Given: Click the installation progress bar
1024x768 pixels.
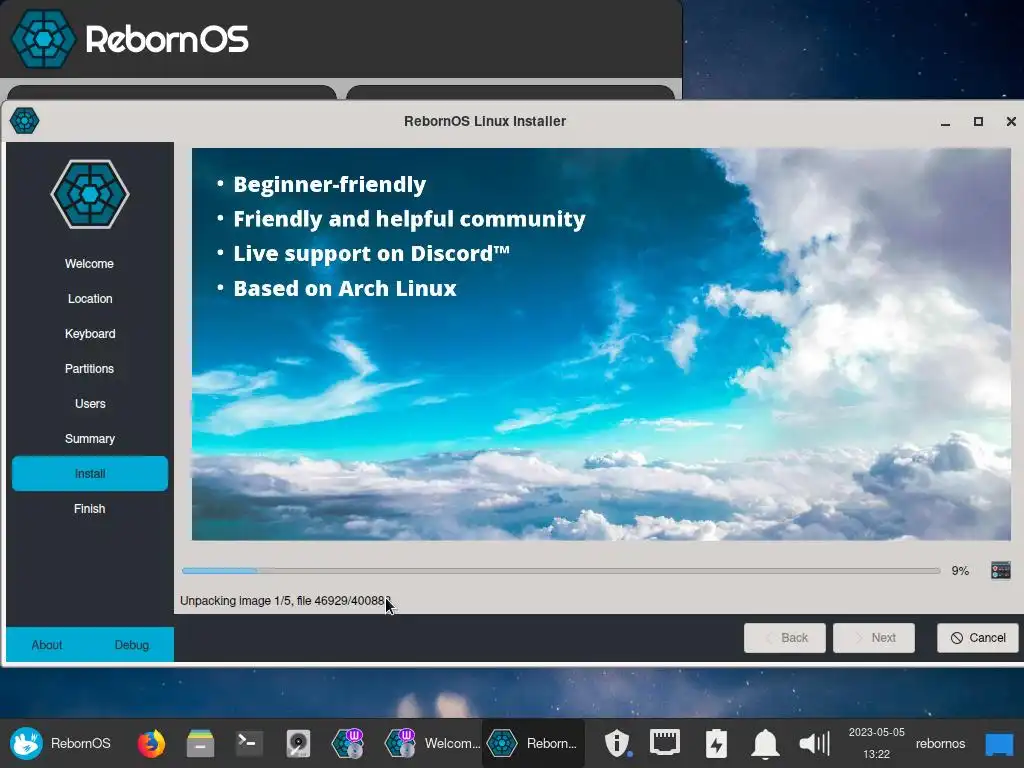Looking at the screenshot, I should coord(561,571).
